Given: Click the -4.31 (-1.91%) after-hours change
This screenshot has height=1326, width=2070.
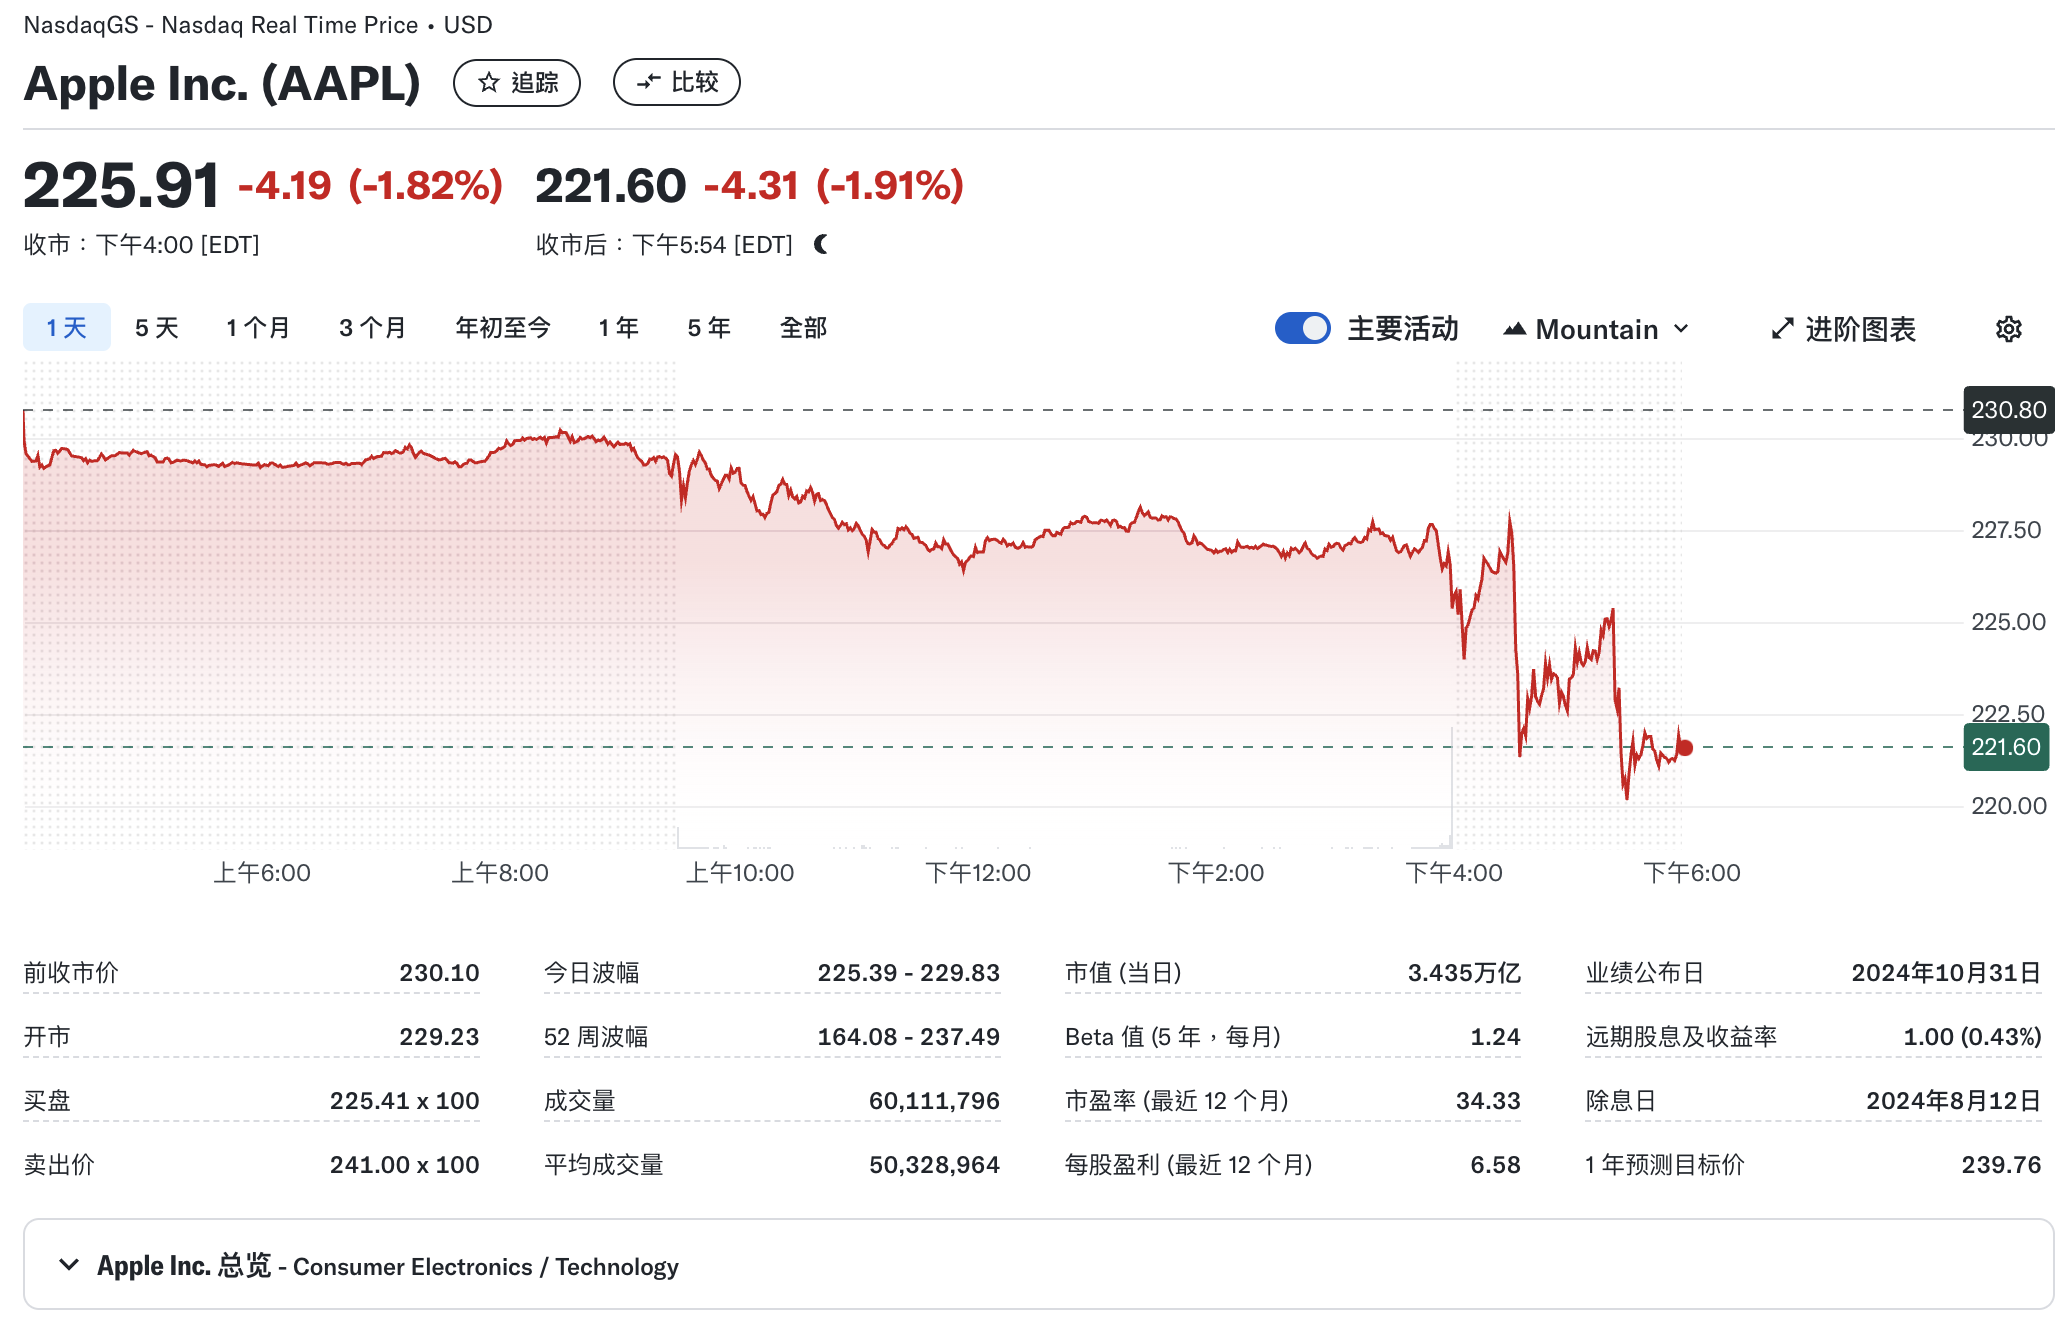Looking at the screenshot, I should point(834,186).
